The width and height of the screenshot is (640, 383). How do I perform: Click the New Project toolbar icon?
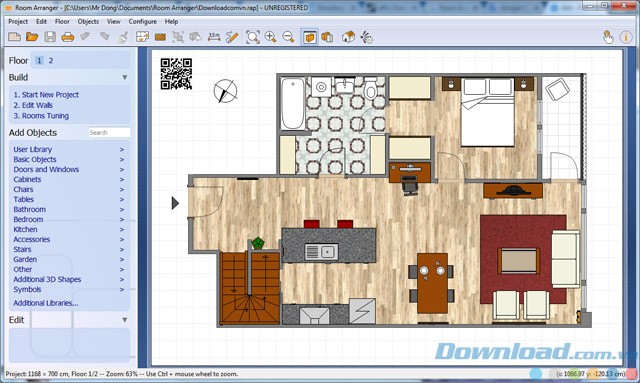(x=14, y=37)
